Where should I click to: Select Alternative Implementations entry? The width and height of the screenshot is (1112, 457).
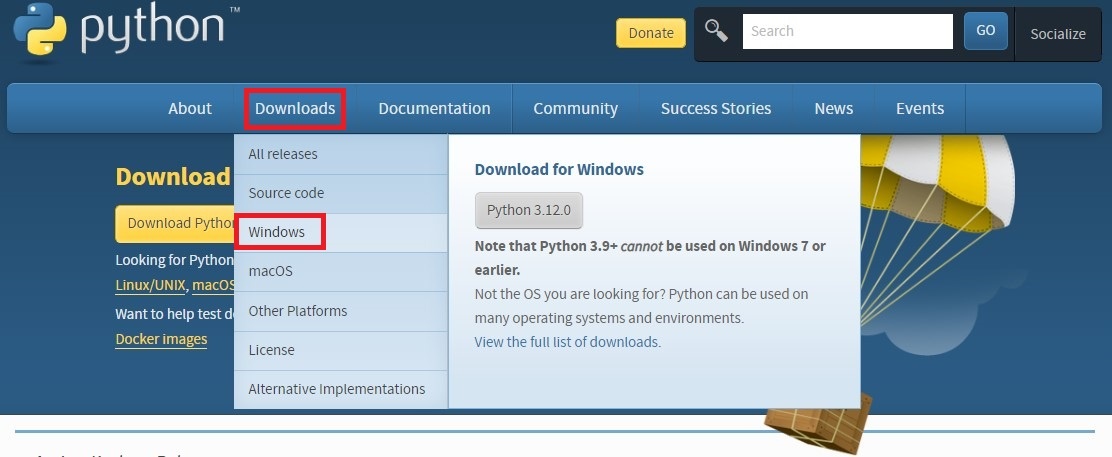(x=341, y=389)
